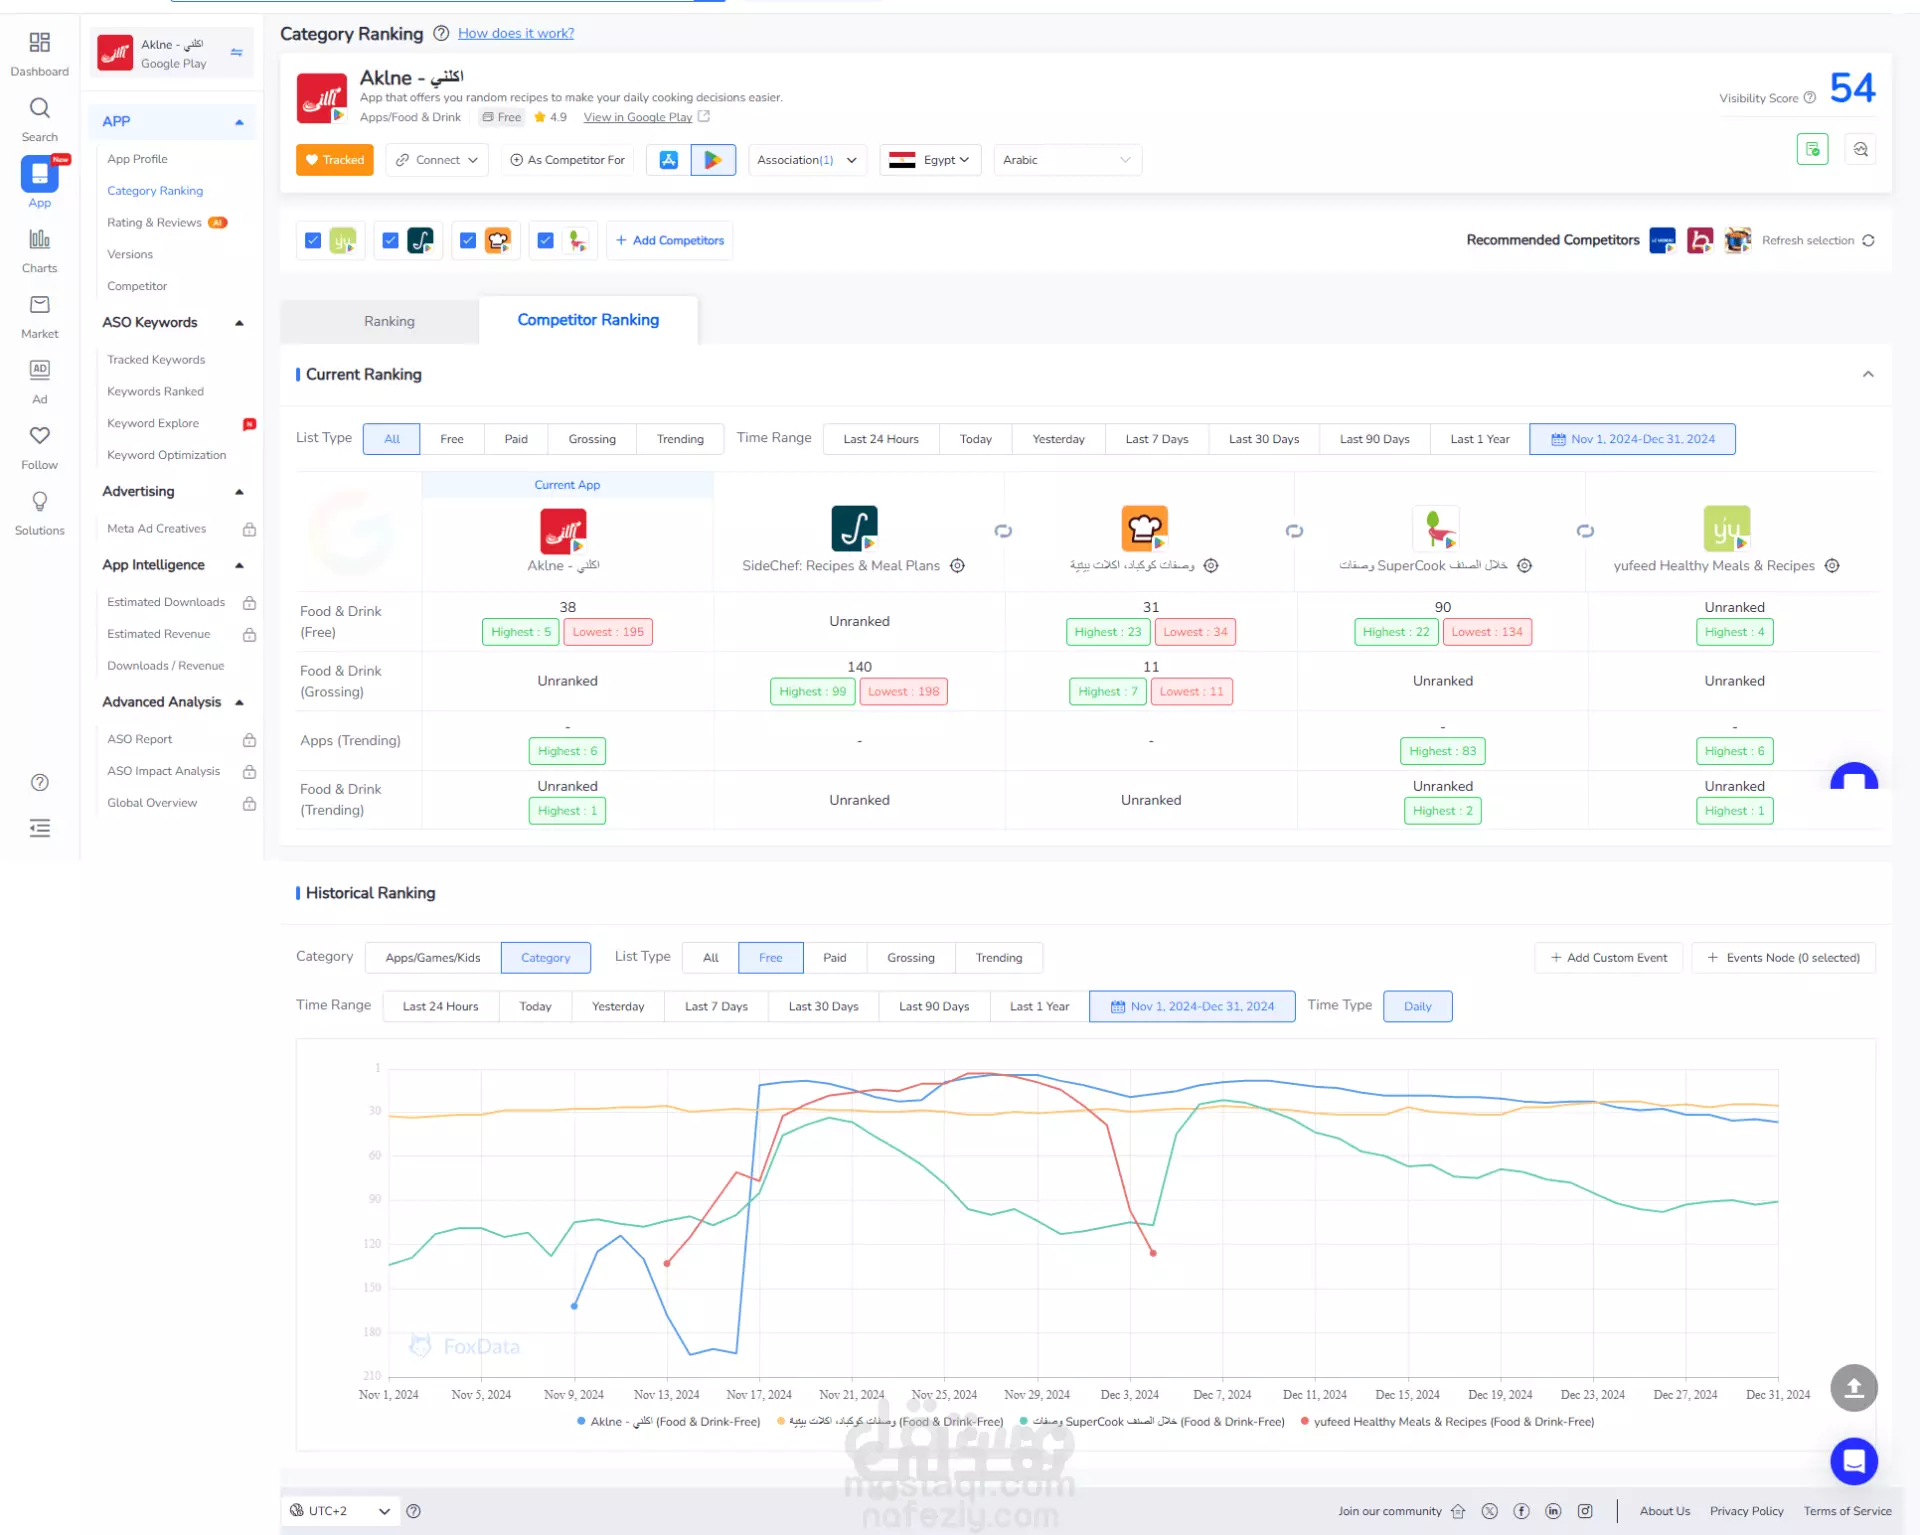Open App Profile in sidebar
1920x1535 pixels.
(137, 159)
